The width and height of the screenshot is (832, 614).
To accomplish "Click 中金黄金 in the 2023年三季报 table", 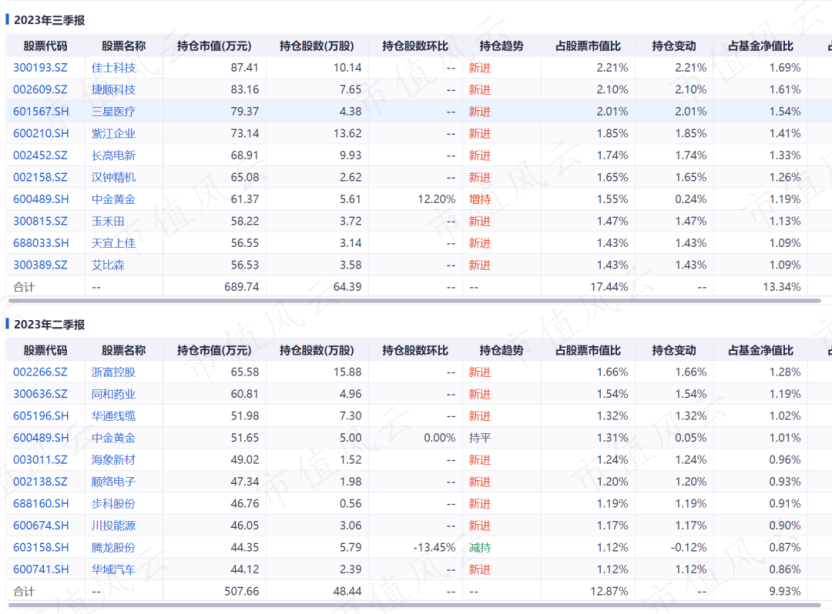I will [x=114, y=199].
